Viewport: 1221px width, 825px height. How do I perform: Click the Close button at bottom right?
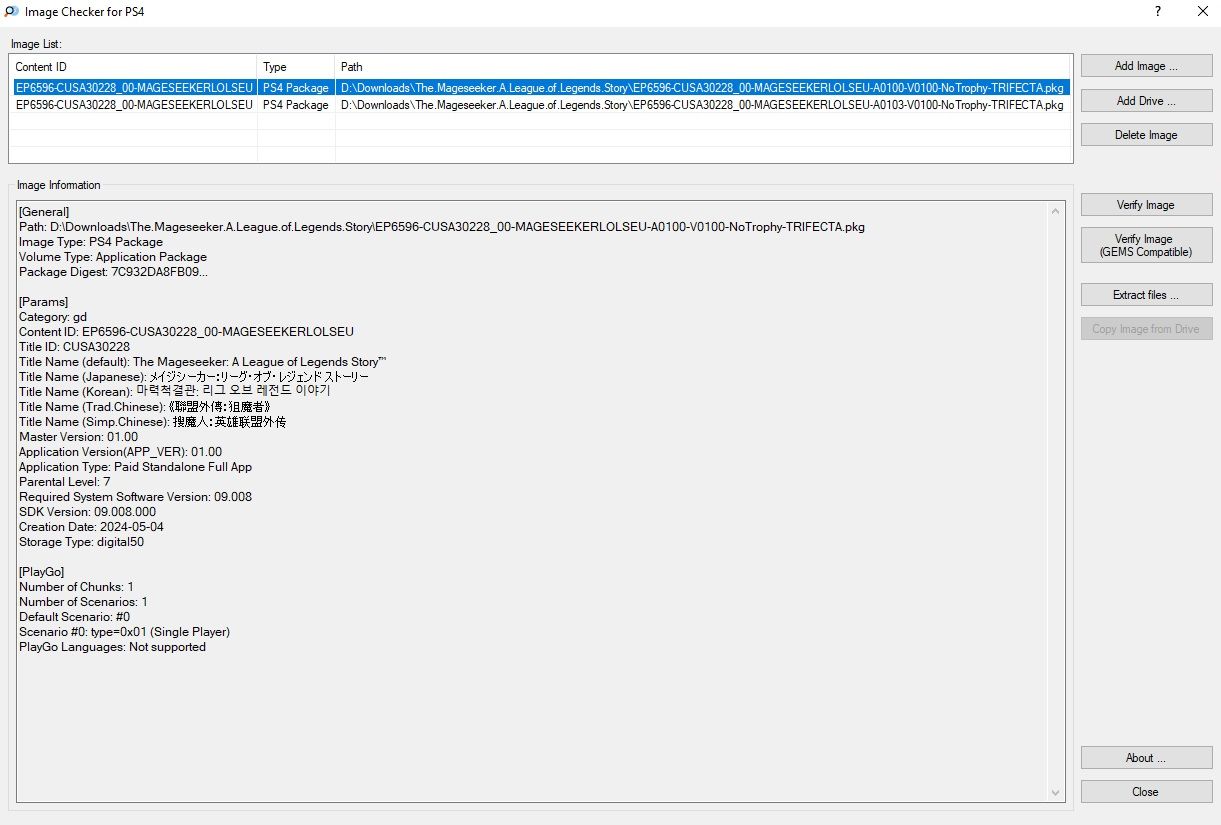point(1146,792)
